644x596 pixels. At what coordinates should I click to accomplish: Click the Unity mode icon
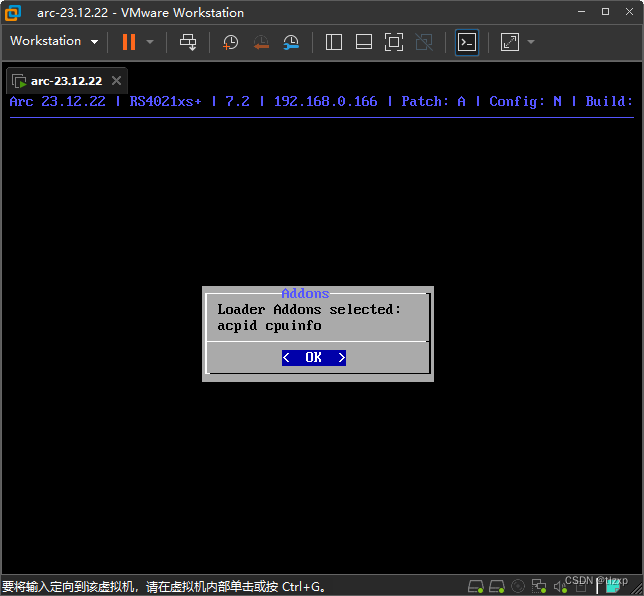(x=424, y=42)
